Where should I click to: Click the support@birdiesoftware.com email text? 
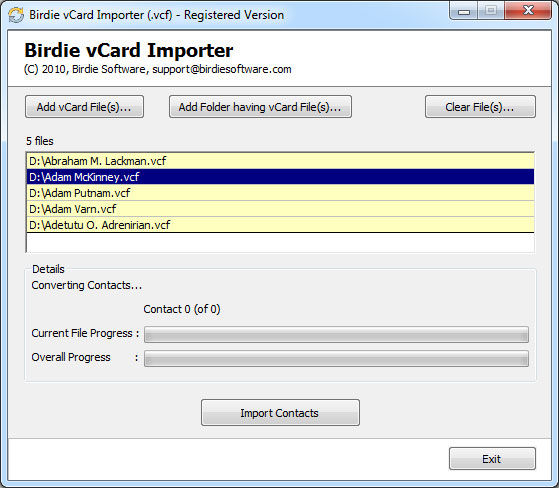(222, 69)
